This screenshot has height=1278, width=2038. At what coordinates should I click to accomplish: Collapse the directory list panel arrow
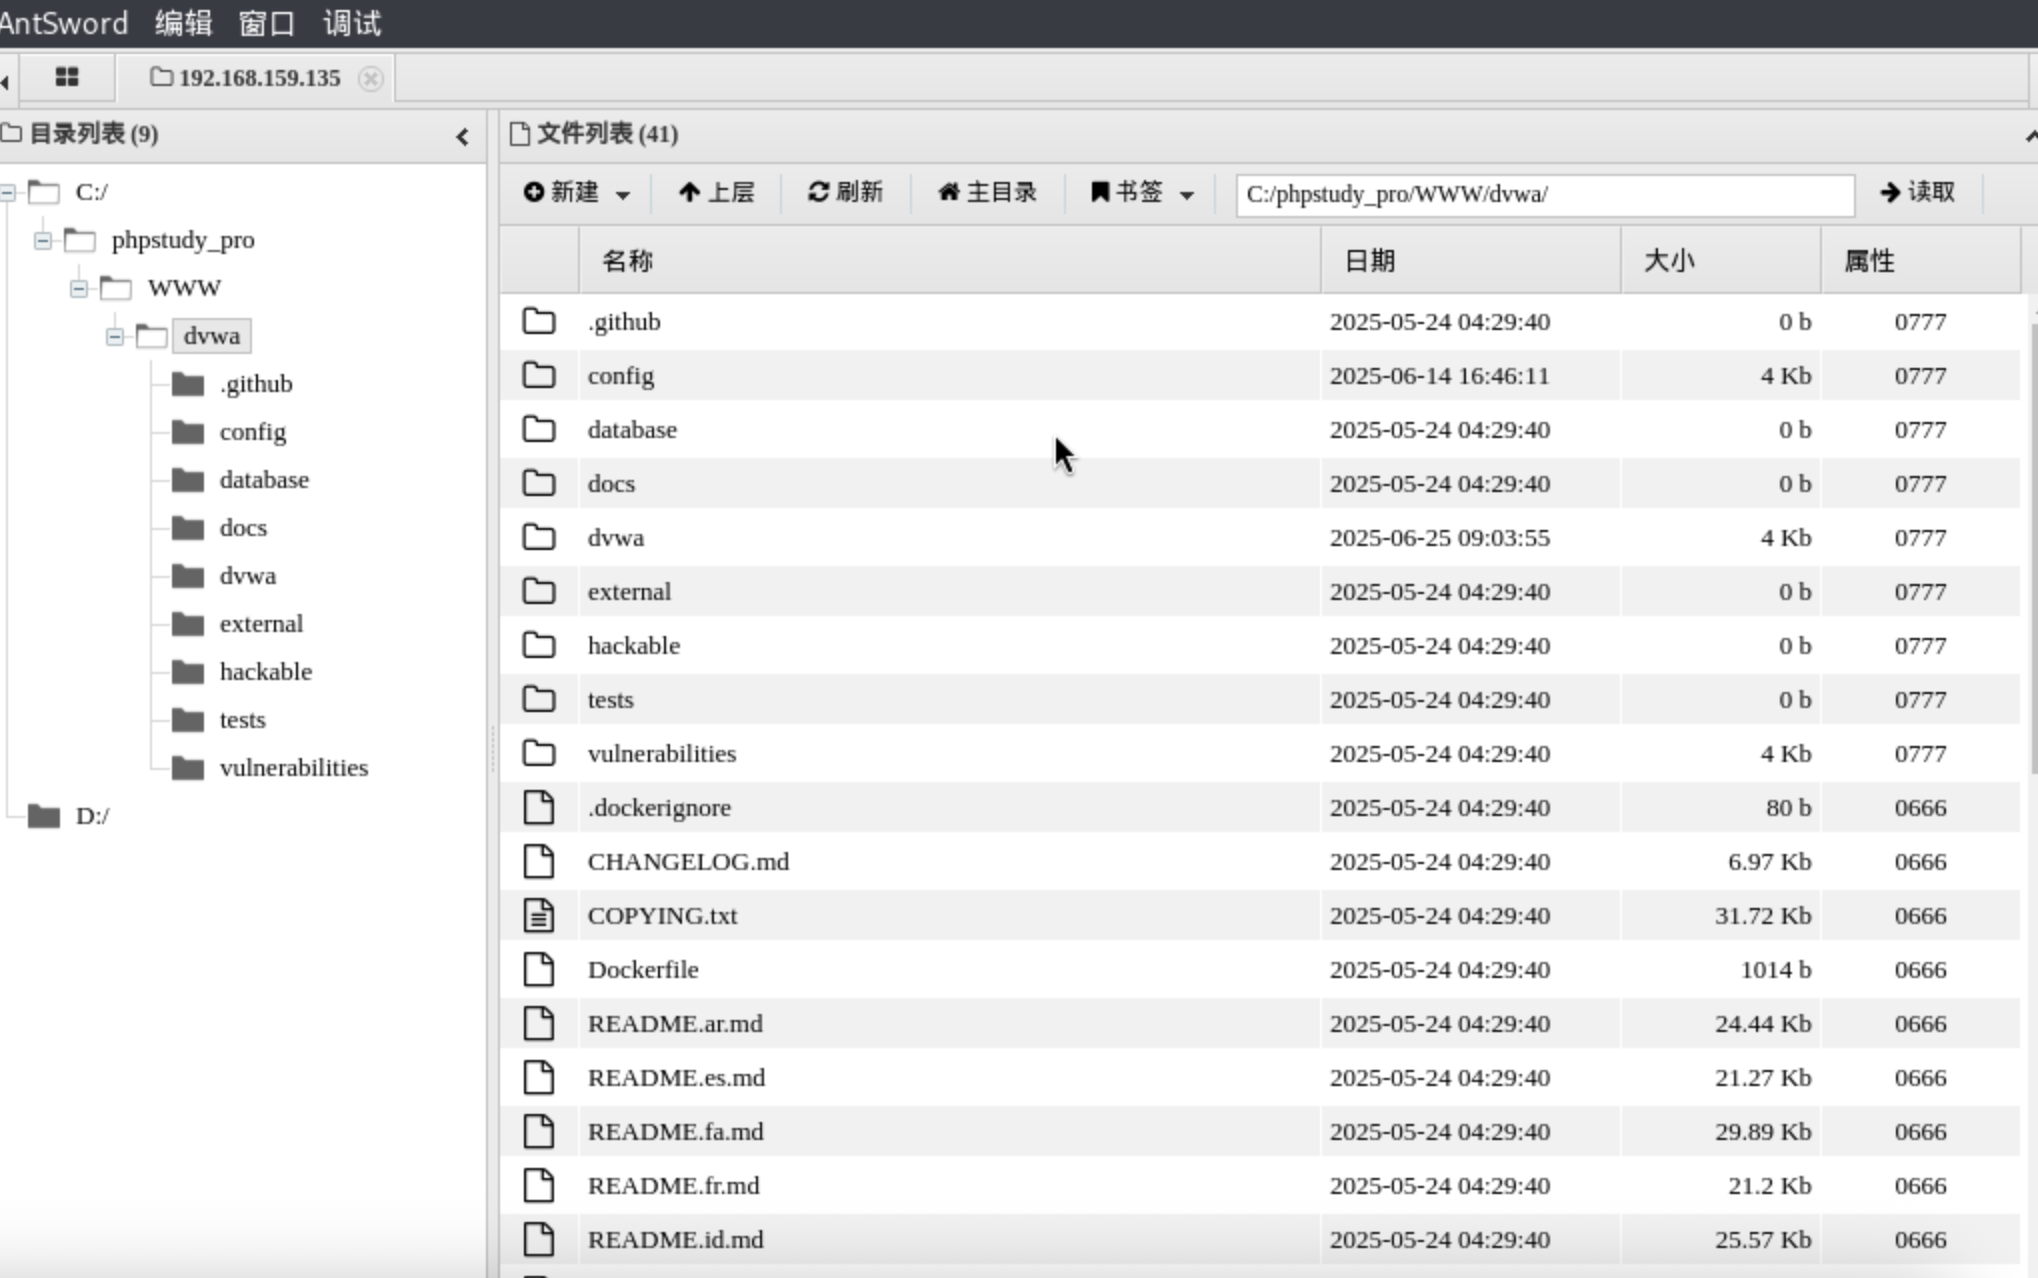(x=462, y=136)
